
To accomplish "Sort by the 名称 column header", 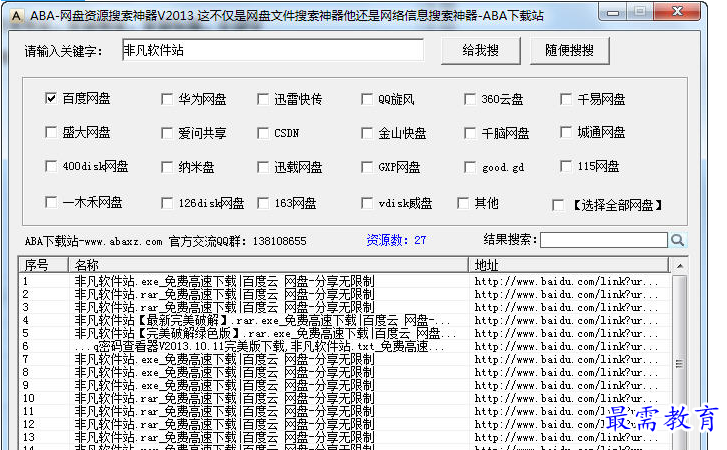I will click(x=268, y=265).
